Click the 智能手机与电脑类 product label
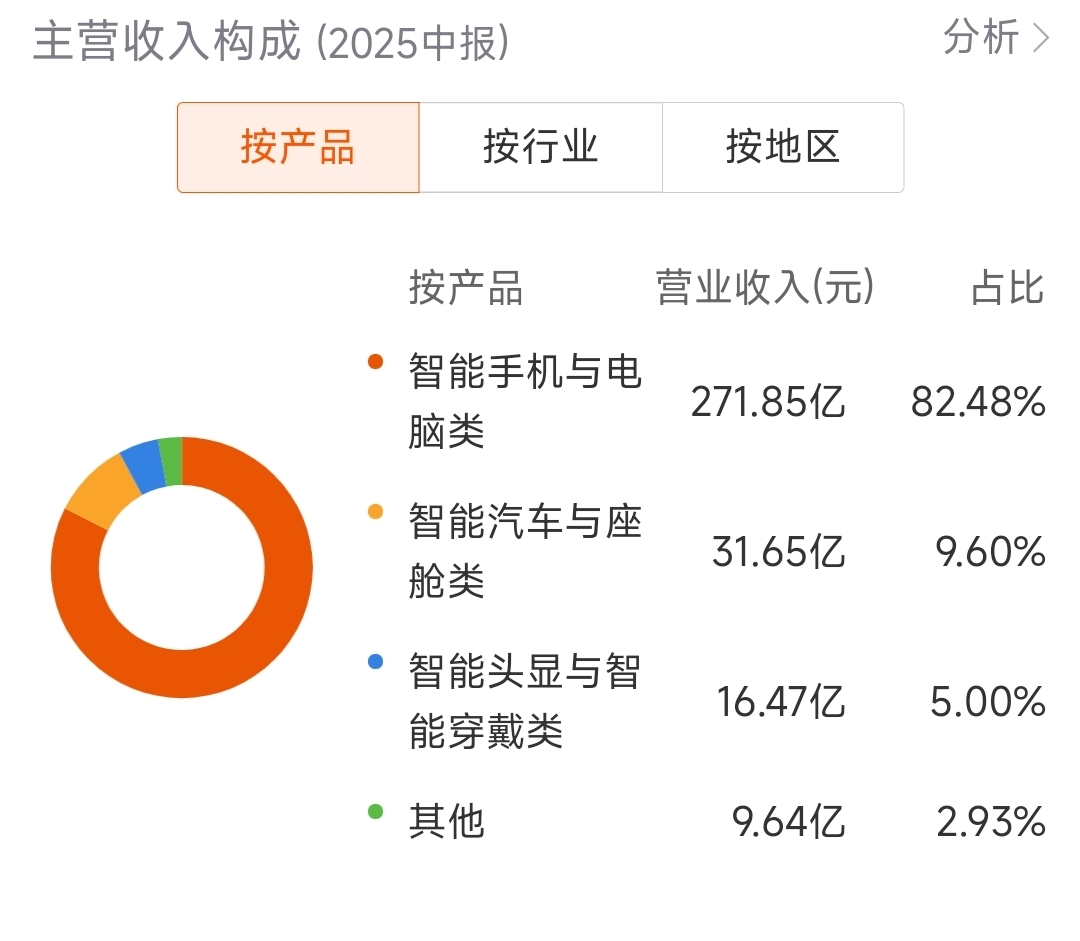The width and height of the screenshot is (1080, 941). coord(524,402)
